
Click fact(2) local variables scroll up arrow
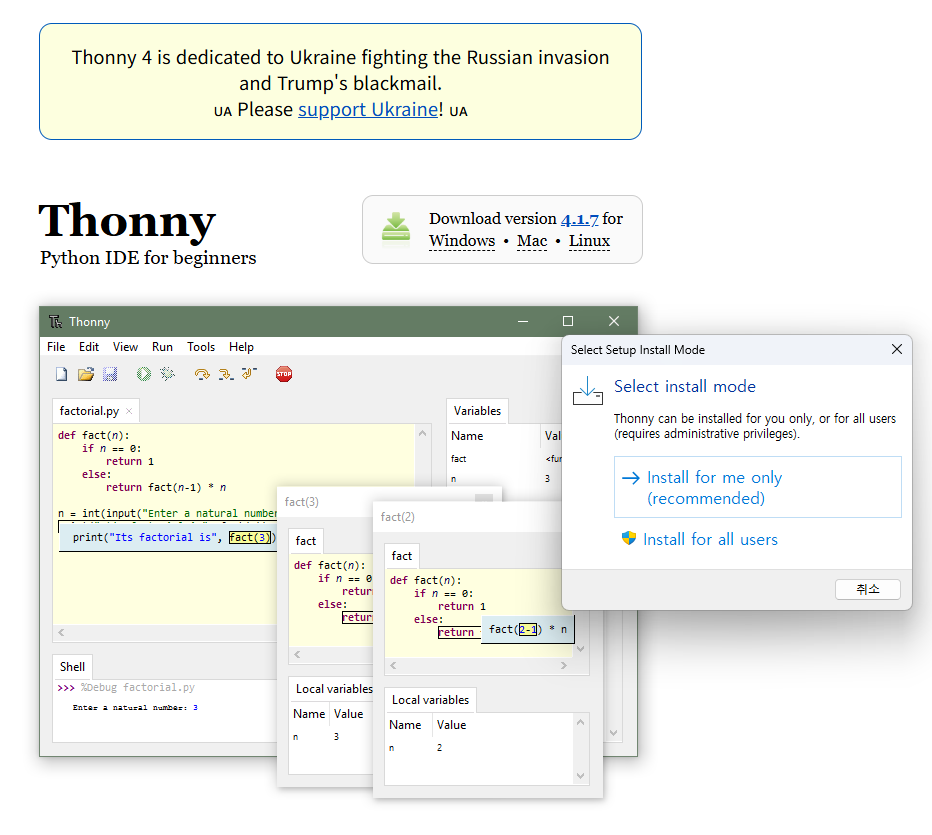pyautogui.click(x=581, y=722)
